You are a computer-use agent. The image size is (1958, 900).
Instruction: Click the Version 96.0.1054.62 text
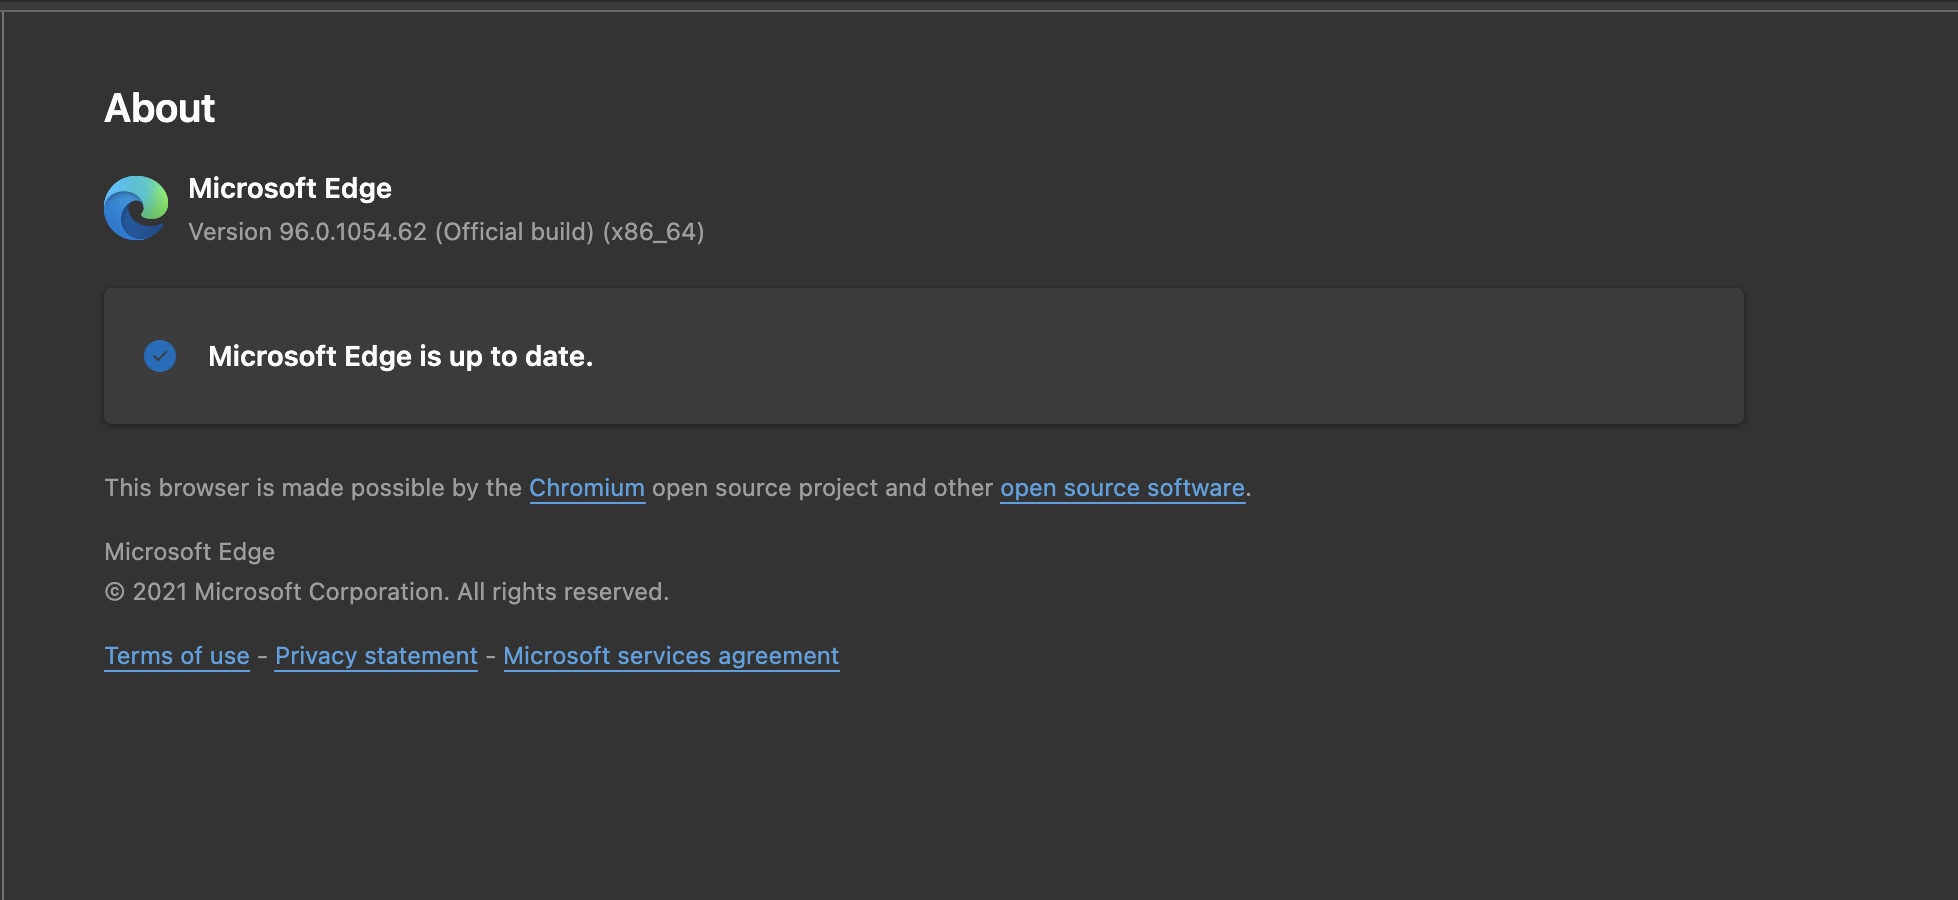(446, 232)
